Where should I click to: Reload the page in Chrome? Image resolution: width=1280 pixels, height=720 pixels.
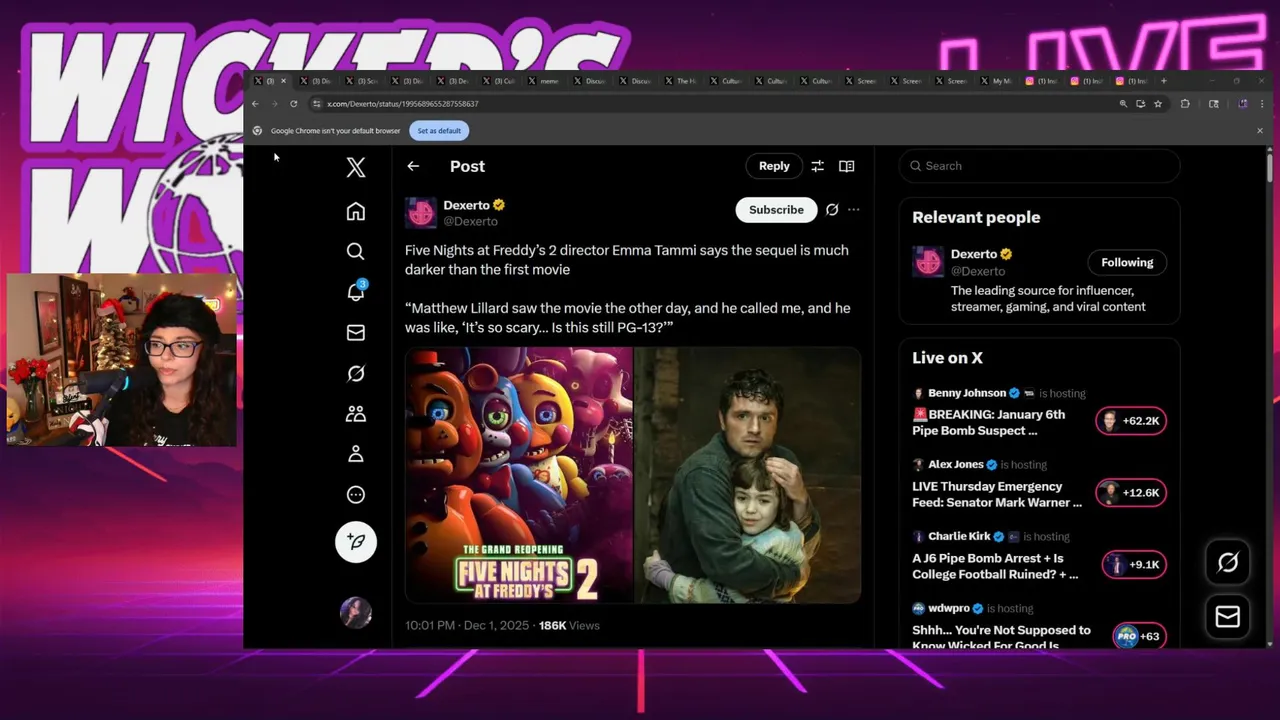tap(293, 104)
